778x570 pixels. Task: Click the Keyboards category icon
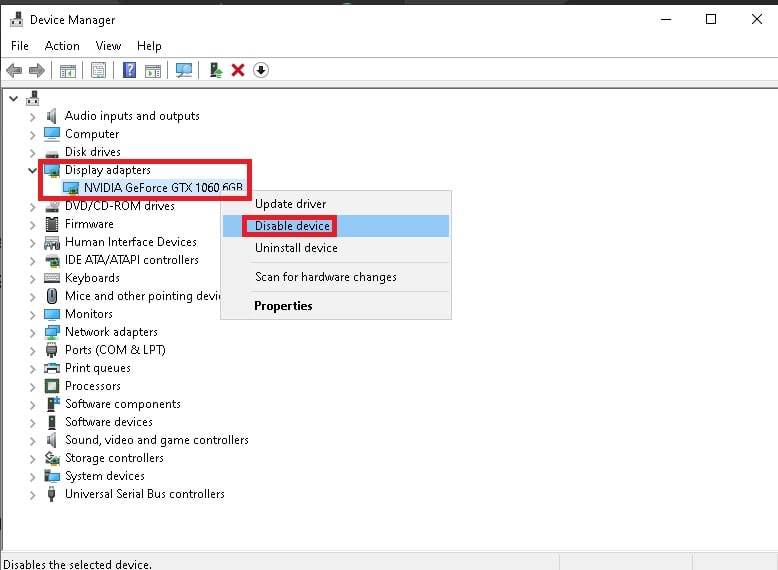(52, 278)
